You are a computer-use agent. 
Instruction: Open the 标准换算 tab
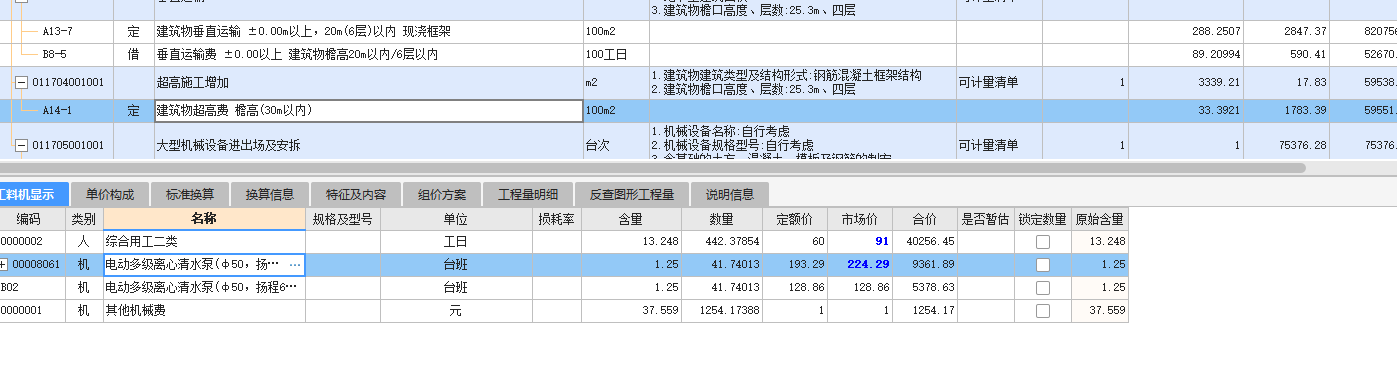pyautogui.click(x=190, y=194)
